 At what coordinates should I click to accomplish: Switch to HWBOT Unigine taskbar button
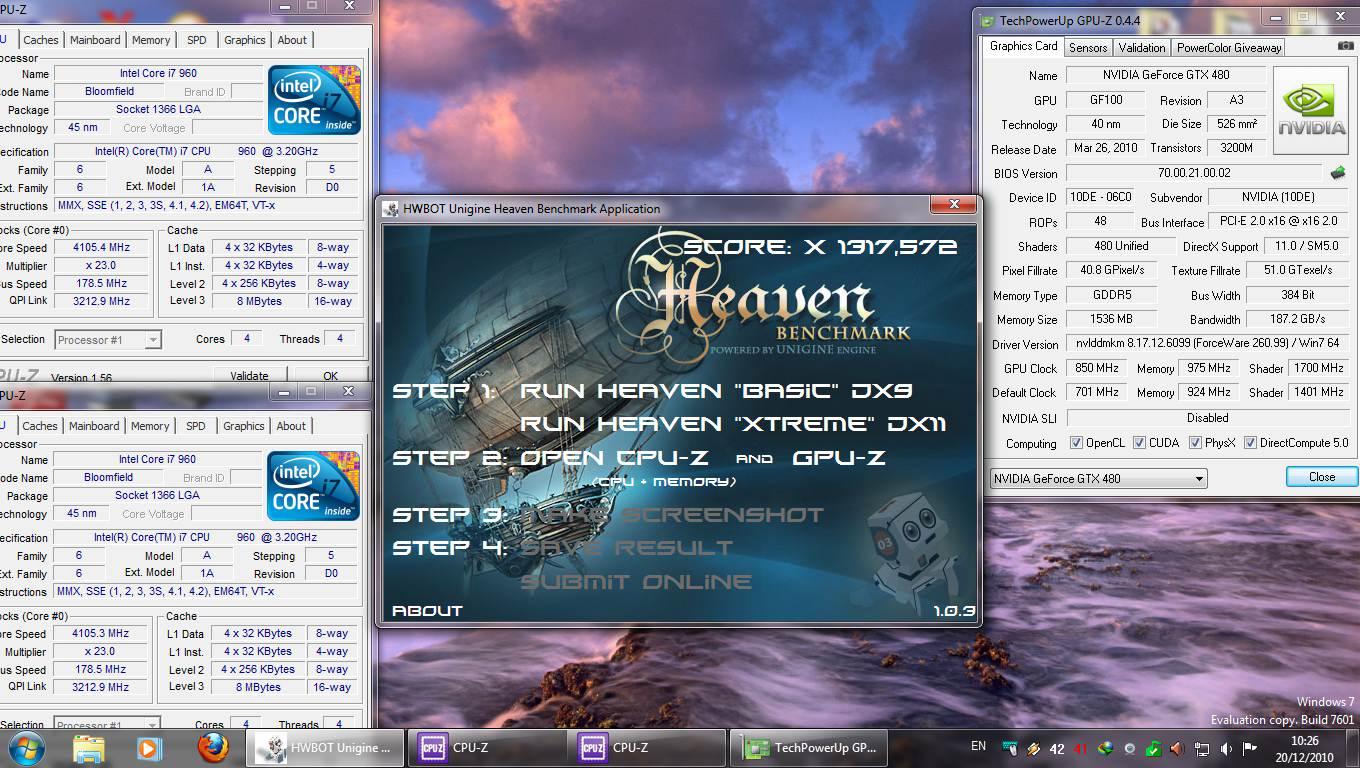(325, 748)
